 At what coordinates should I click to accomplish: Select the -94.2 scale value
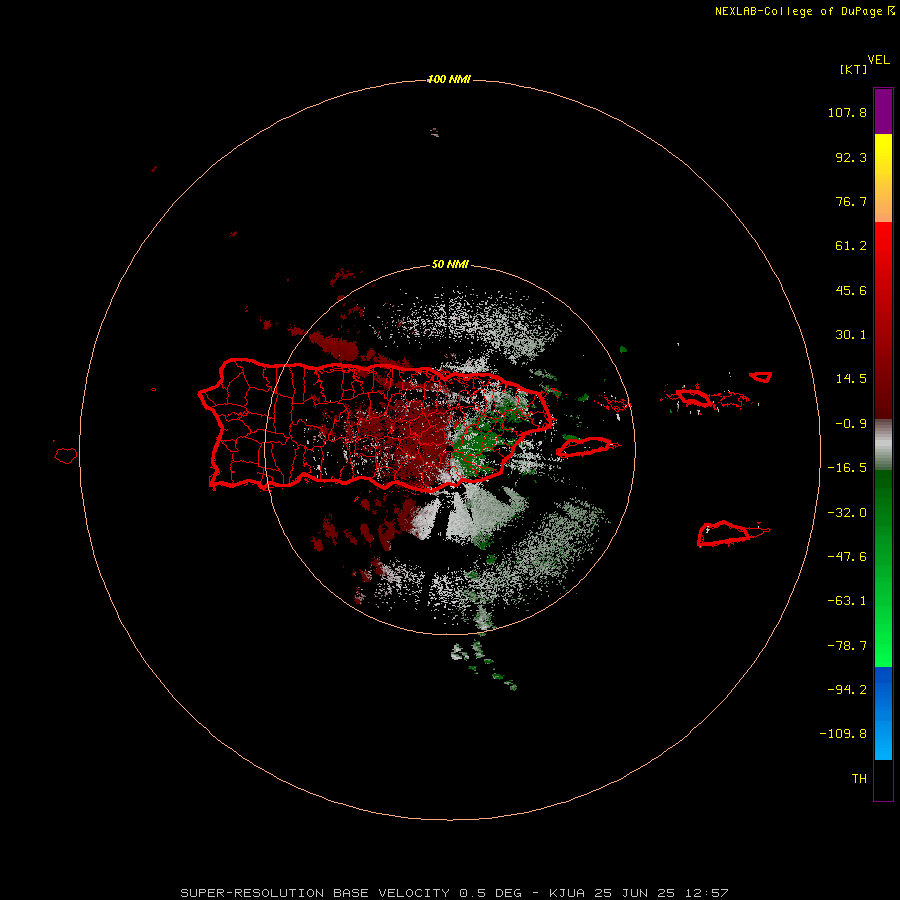847,689
